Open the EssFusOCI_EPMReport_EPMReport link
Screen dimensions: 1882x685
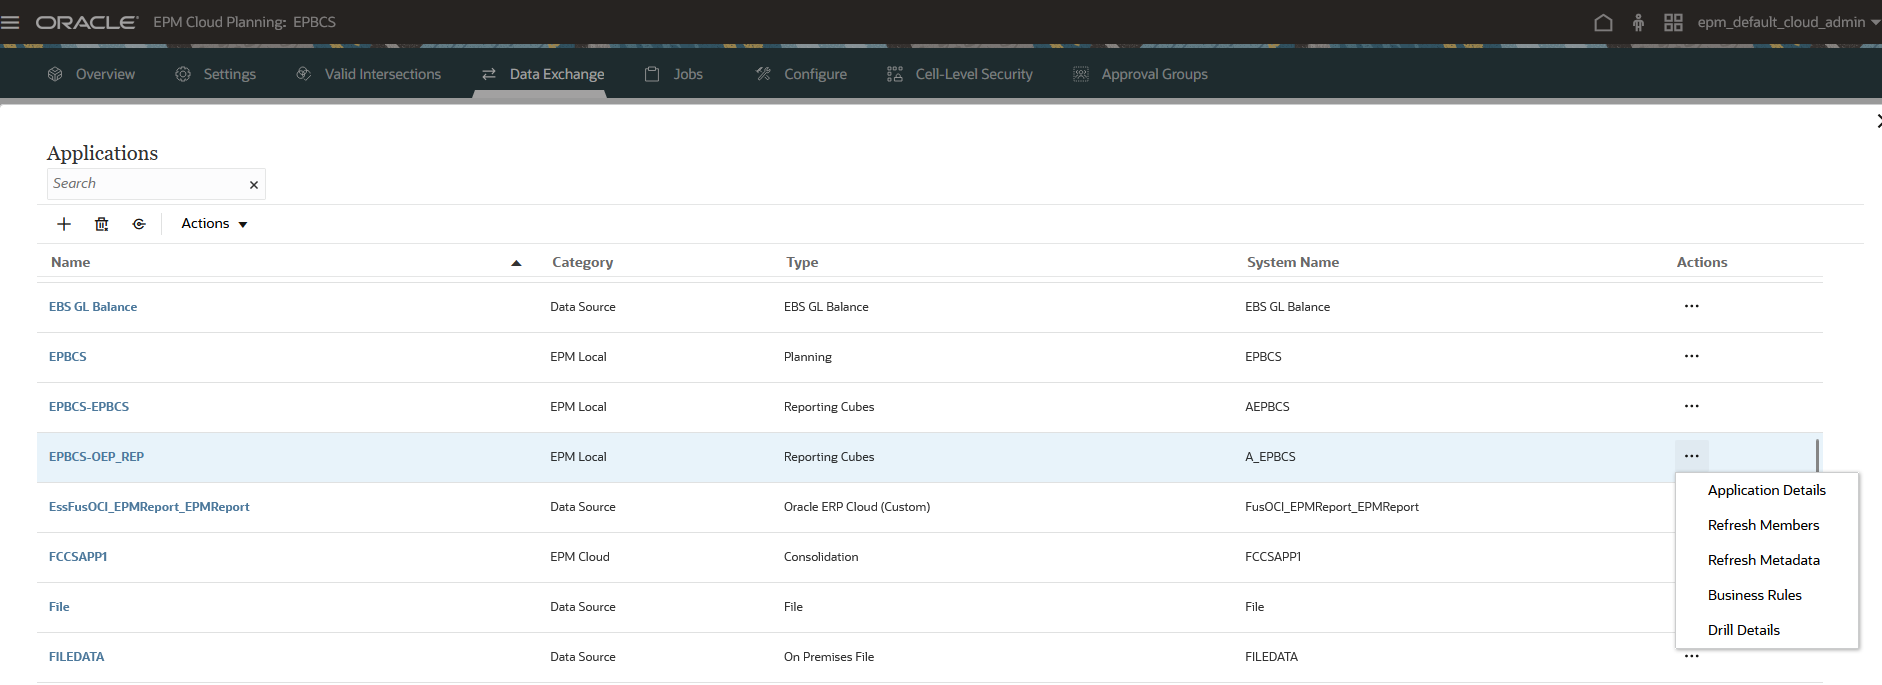pyautogui.click(x=149, y=507)
